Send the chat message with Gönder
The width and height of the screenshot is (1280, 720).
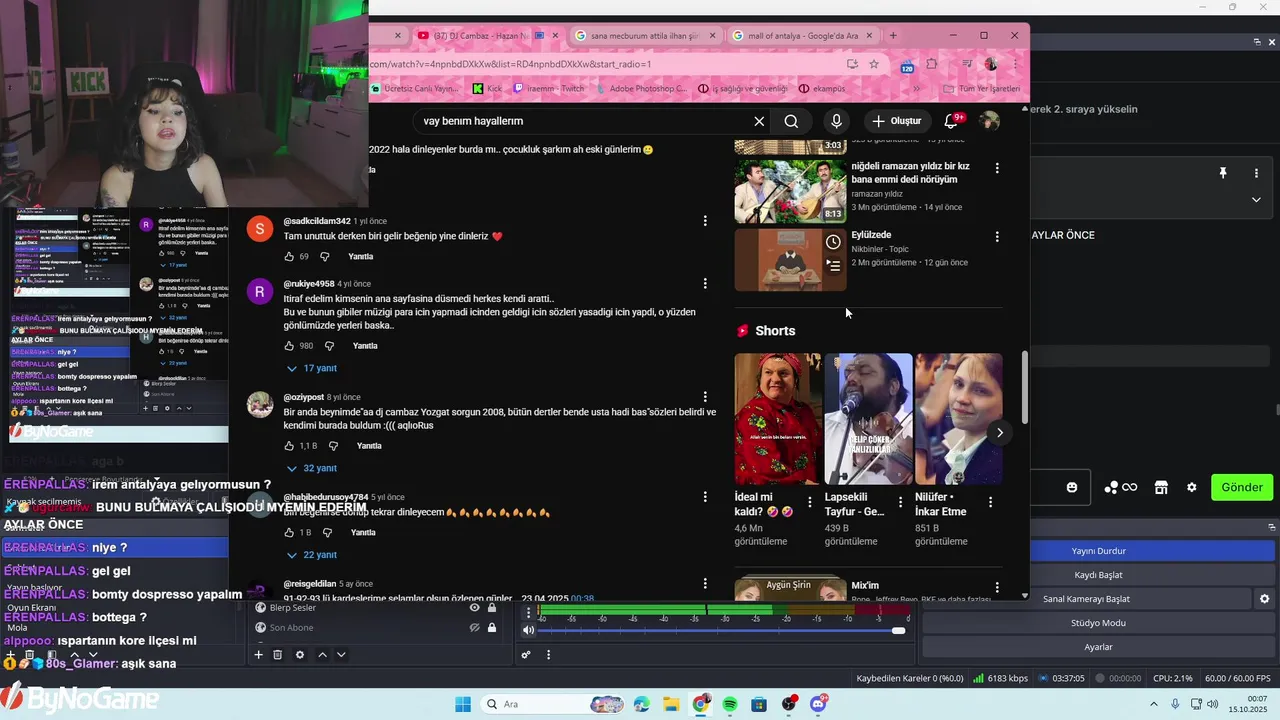pos(1242,487)
